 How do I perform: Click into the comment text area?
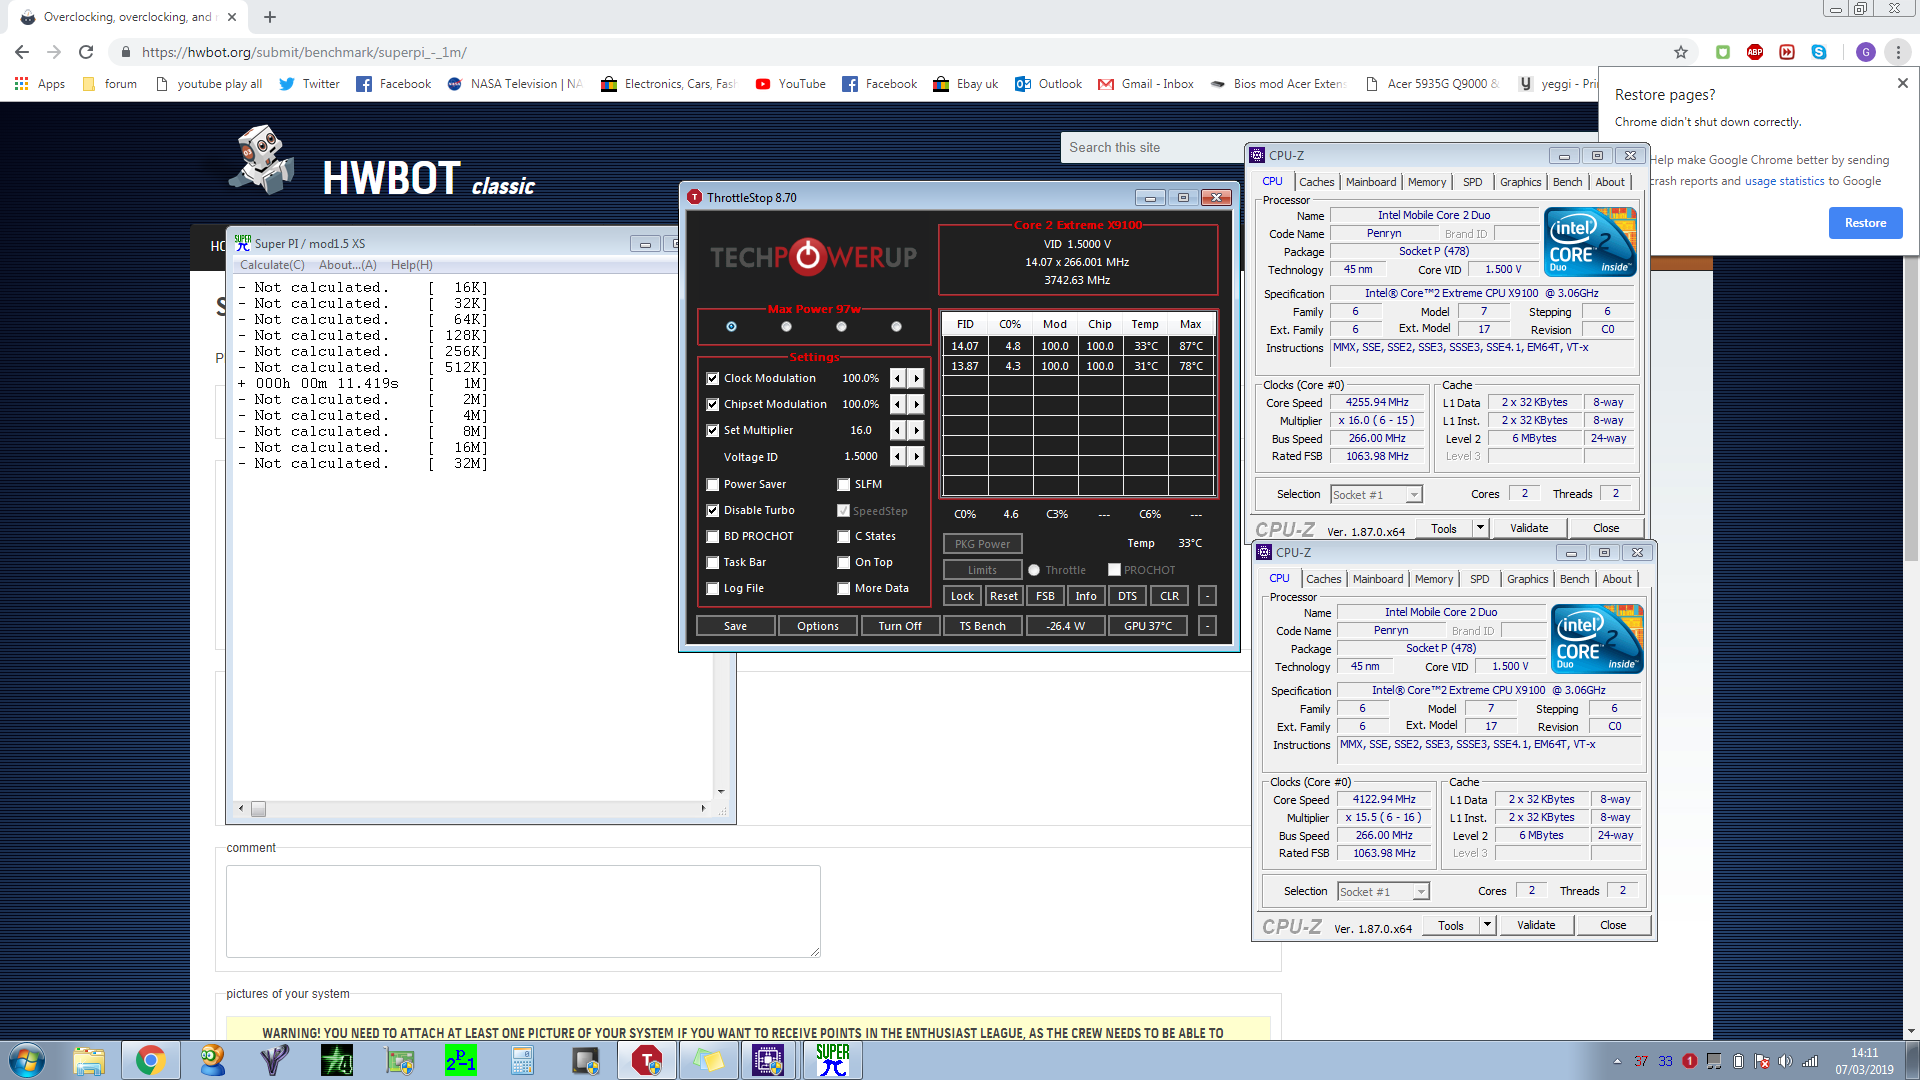click(523, 911)
